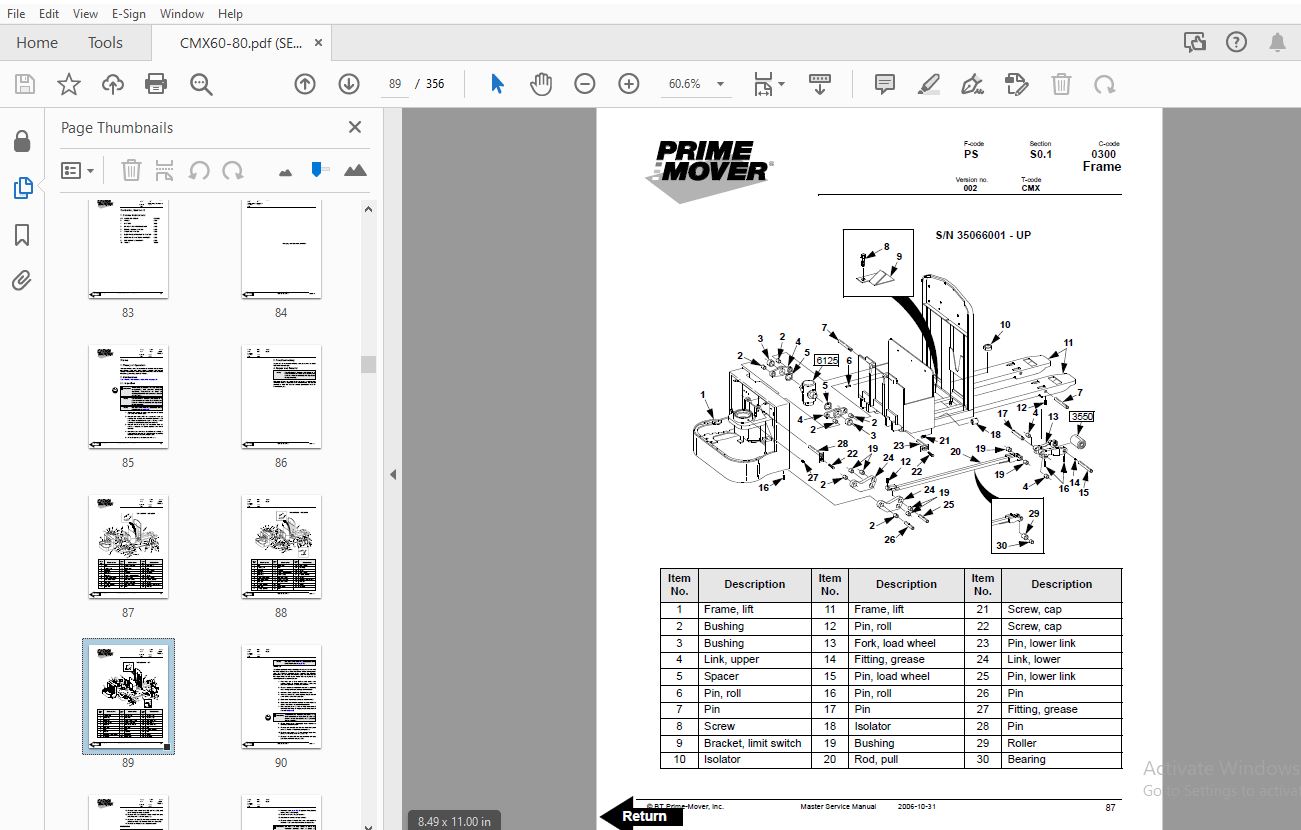Viewport: 1301px width, 830px height.
Task: Rotate pages counterclockwise in the thumbnails panel
Action: click(x=199, y=170)
